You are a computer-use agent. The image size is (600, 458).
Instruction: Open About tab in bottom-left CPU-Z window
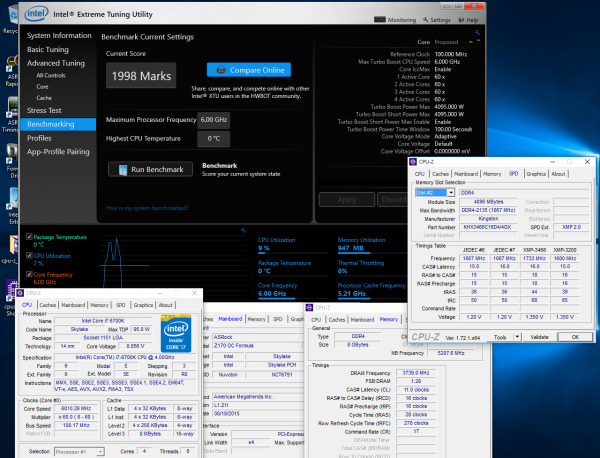pos(165,305)
